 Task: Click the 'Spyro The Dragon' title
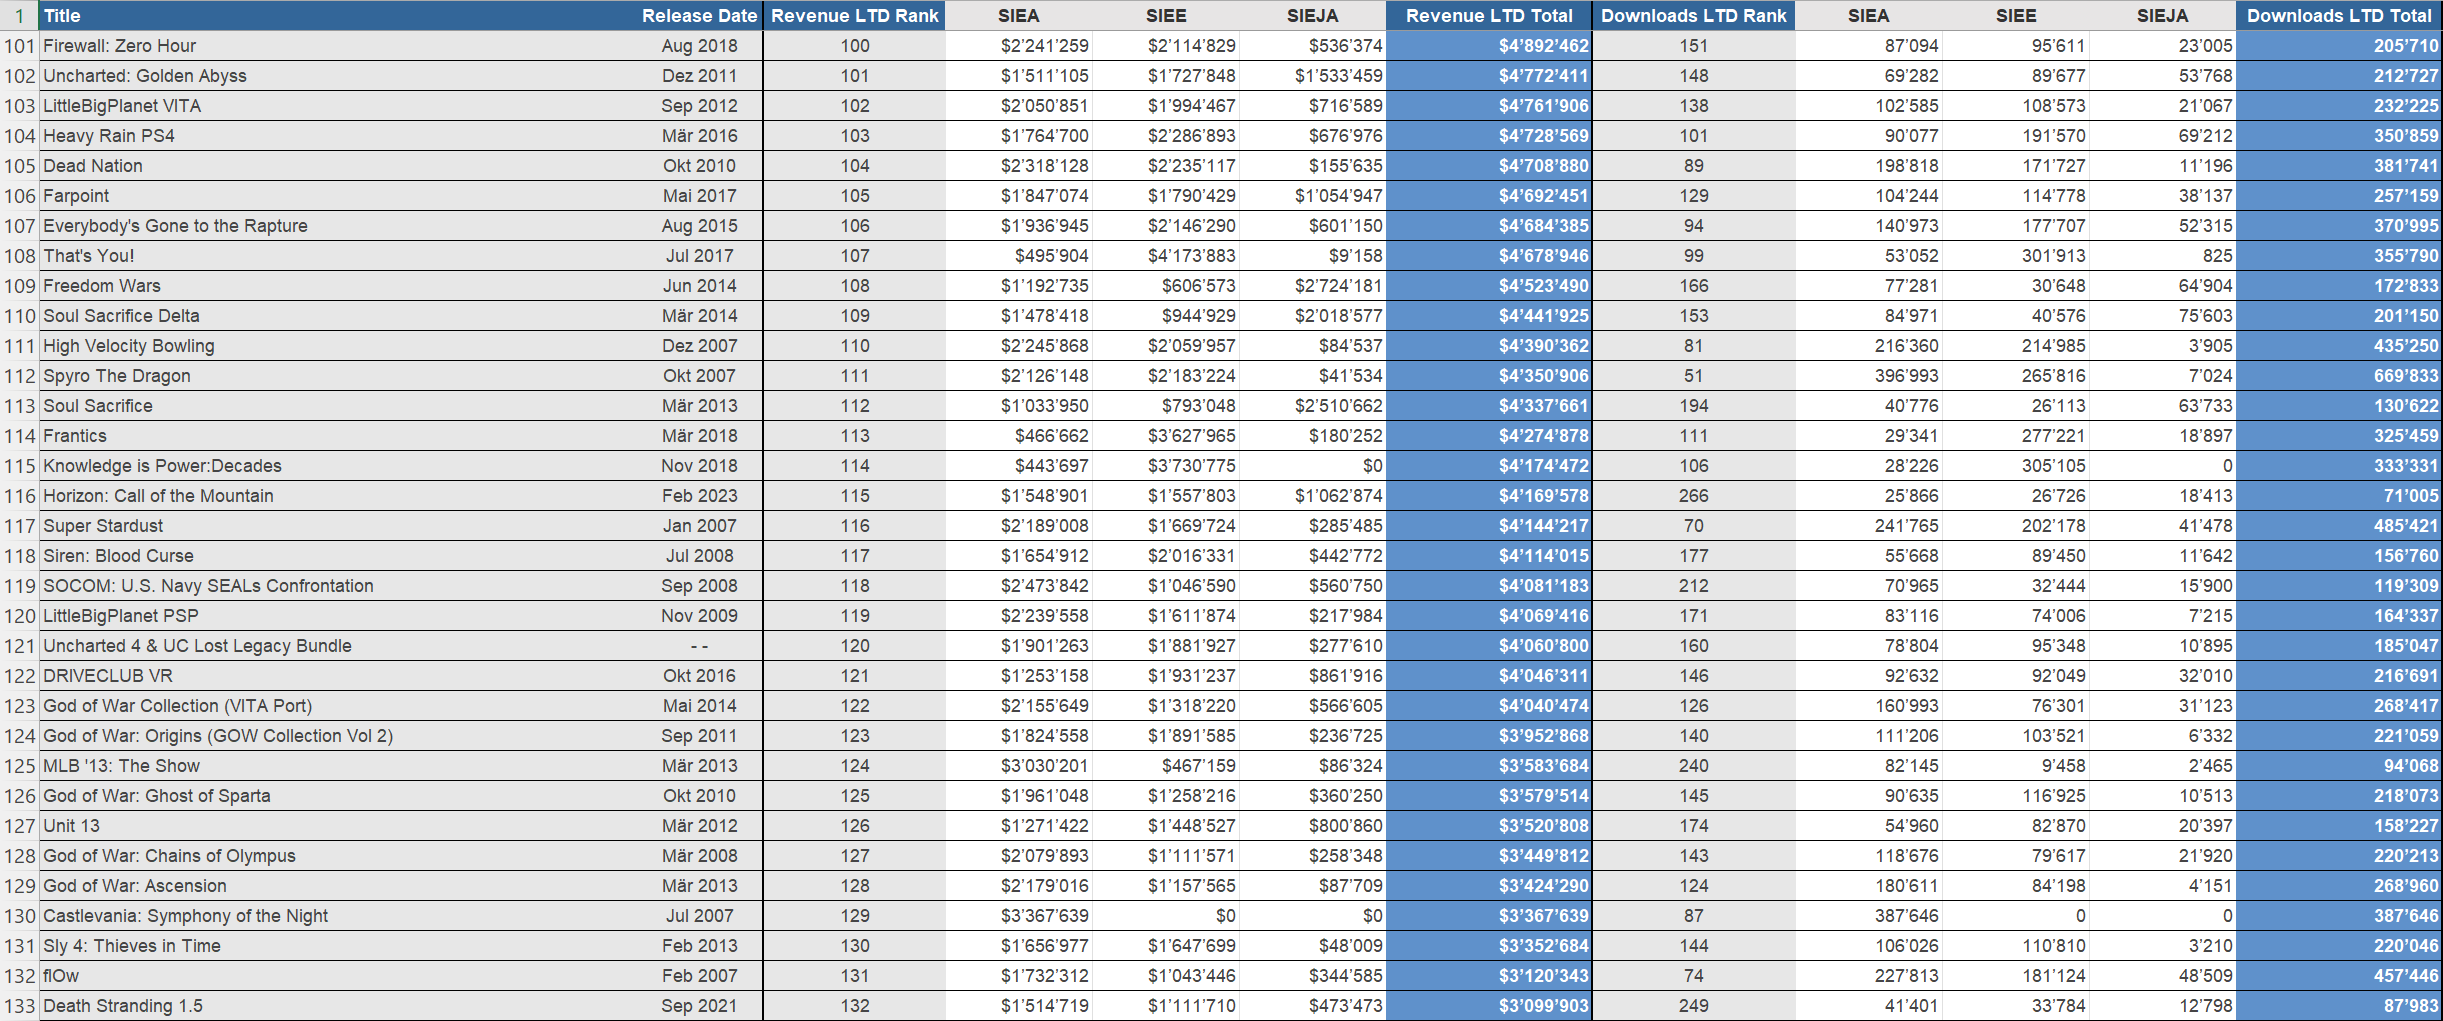[338, 376]
